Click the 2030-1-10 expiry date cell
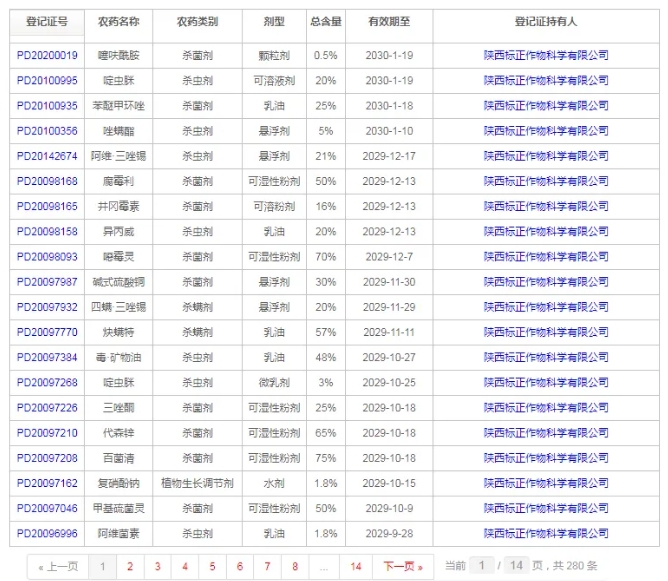Viewport: 668px width, 581px height. click(x=389, y=131)
